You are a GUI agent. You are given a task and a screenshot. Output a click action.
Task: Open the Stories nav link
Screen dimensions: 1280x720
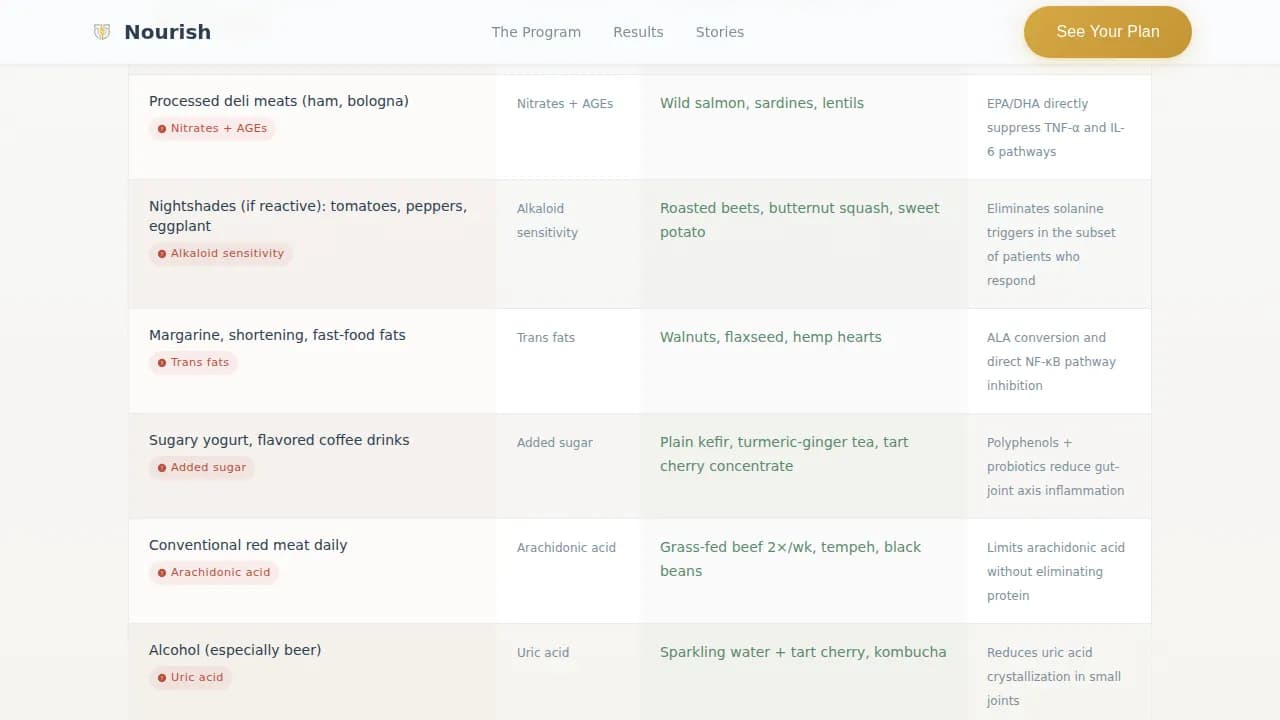(x=720, y=32)
